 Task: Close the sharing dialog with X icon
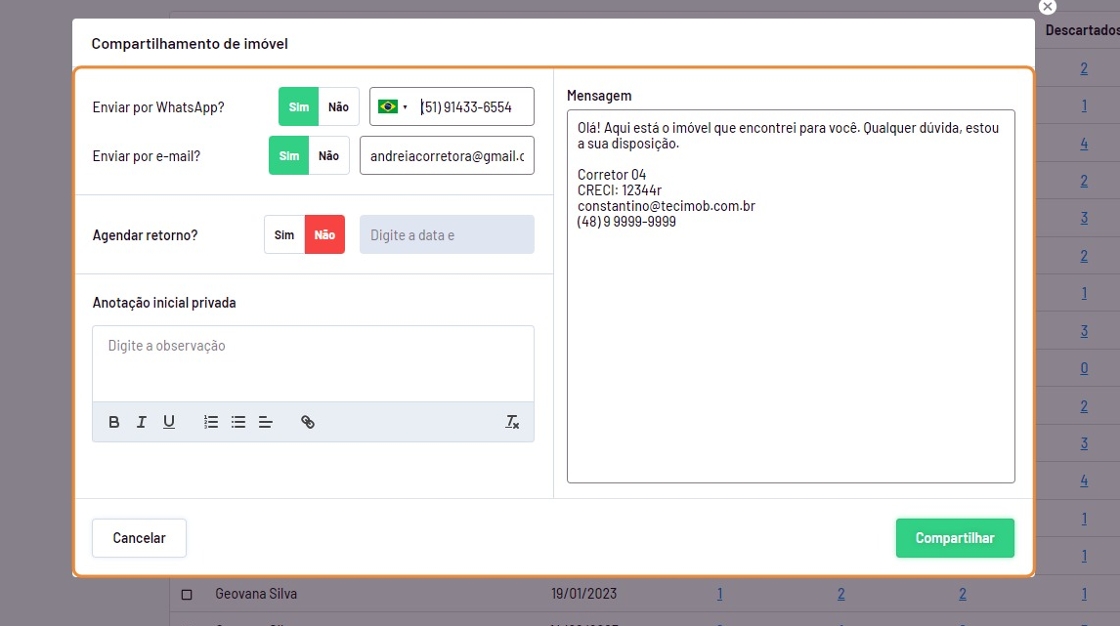pyautogui.click(x=1047, y=7)
